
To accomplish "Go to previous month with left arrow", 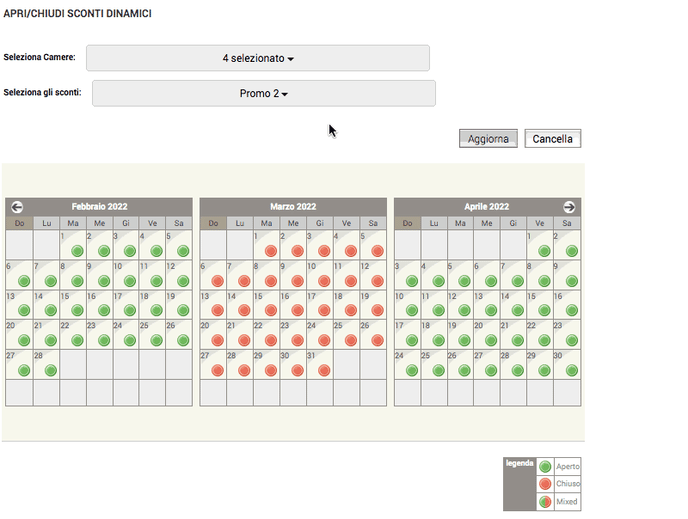I will pos(17,207).
